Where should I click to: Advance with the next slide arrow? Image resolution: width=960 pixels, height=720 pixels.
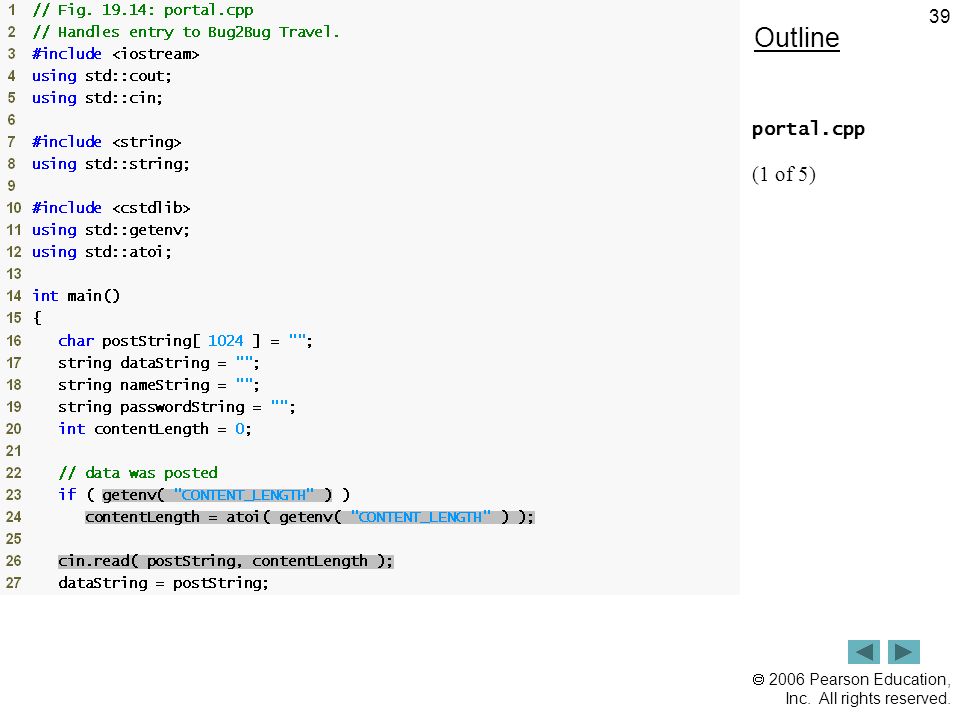coord(904,651)
